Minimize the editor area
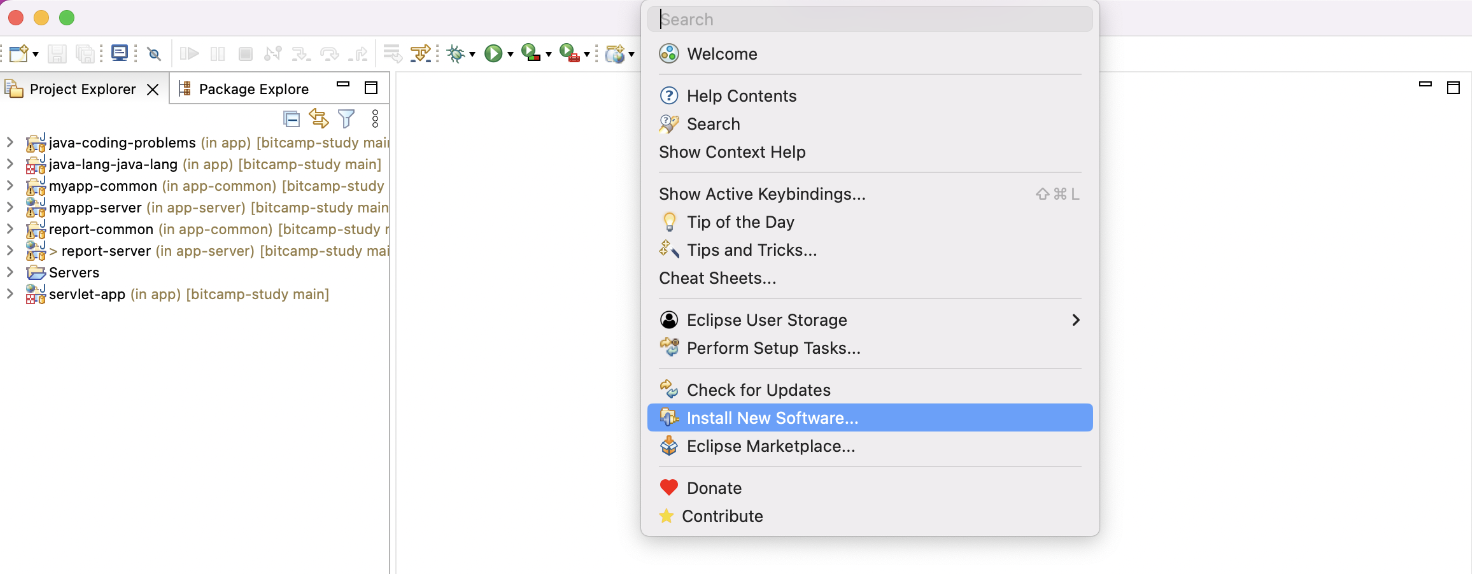This screenshot has height=574, width=1472. (1426, 85)
